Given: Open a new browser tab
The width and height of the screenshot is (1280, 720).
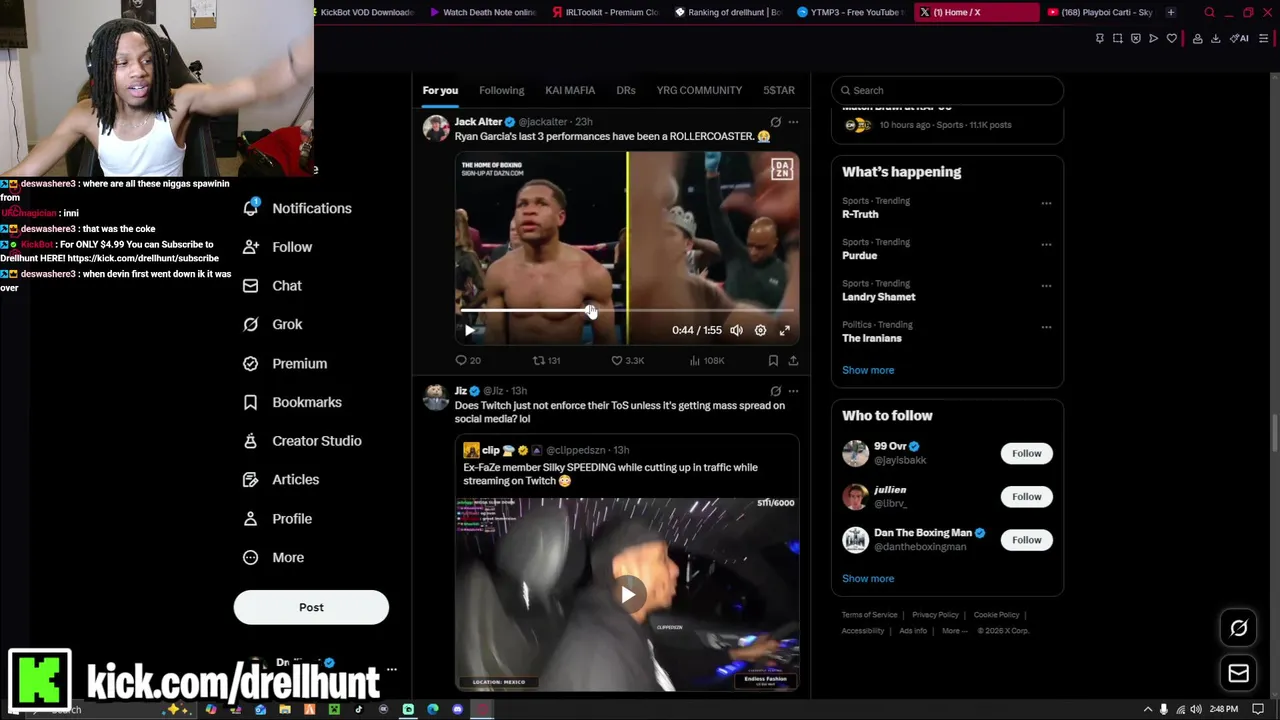Looking at the screenshot, I should click(x=1171, y=12).
